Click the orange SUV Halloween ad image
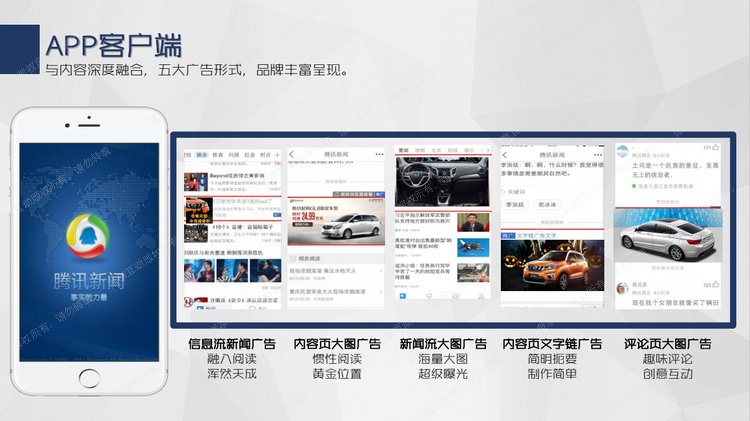The height and width of the screenshot is (421, 750). click(x=552, y=266)
